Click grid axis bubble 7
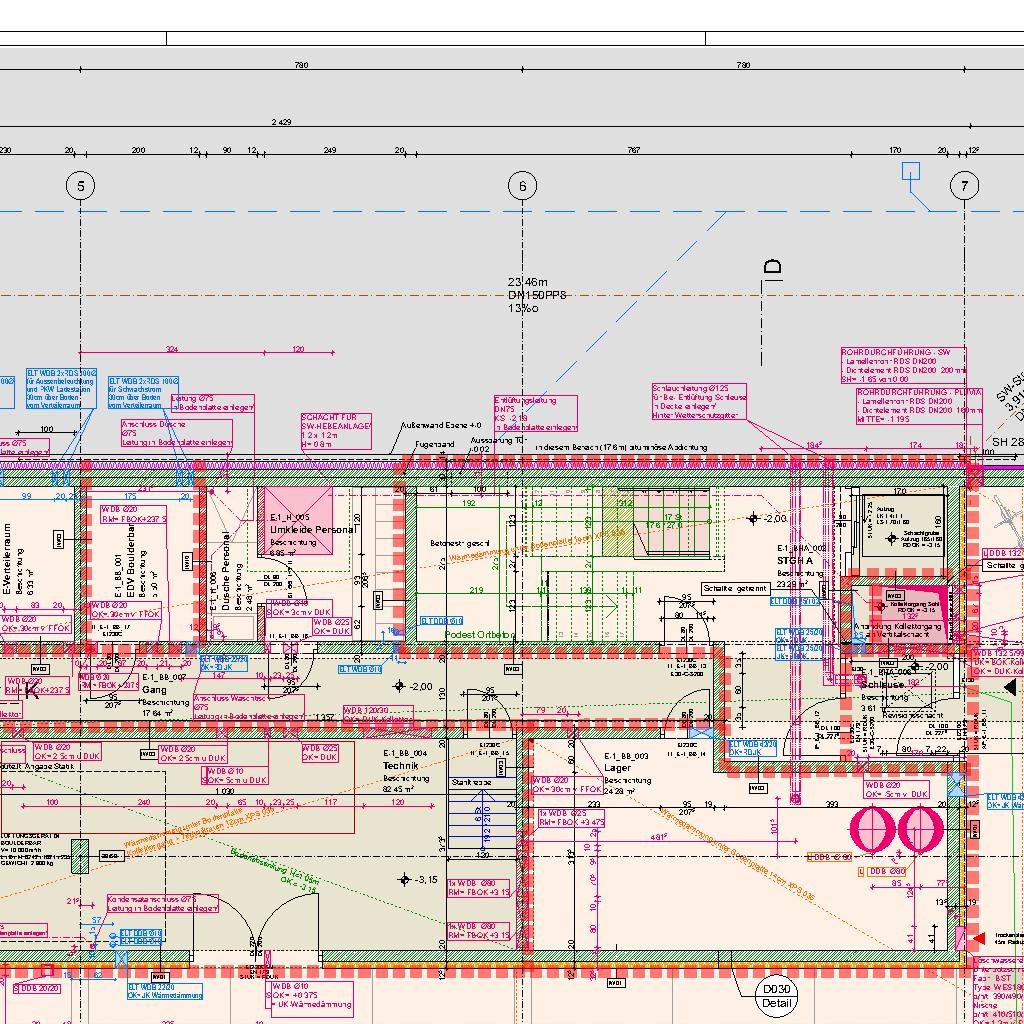1024x1024 pixels. coord(965,186)
